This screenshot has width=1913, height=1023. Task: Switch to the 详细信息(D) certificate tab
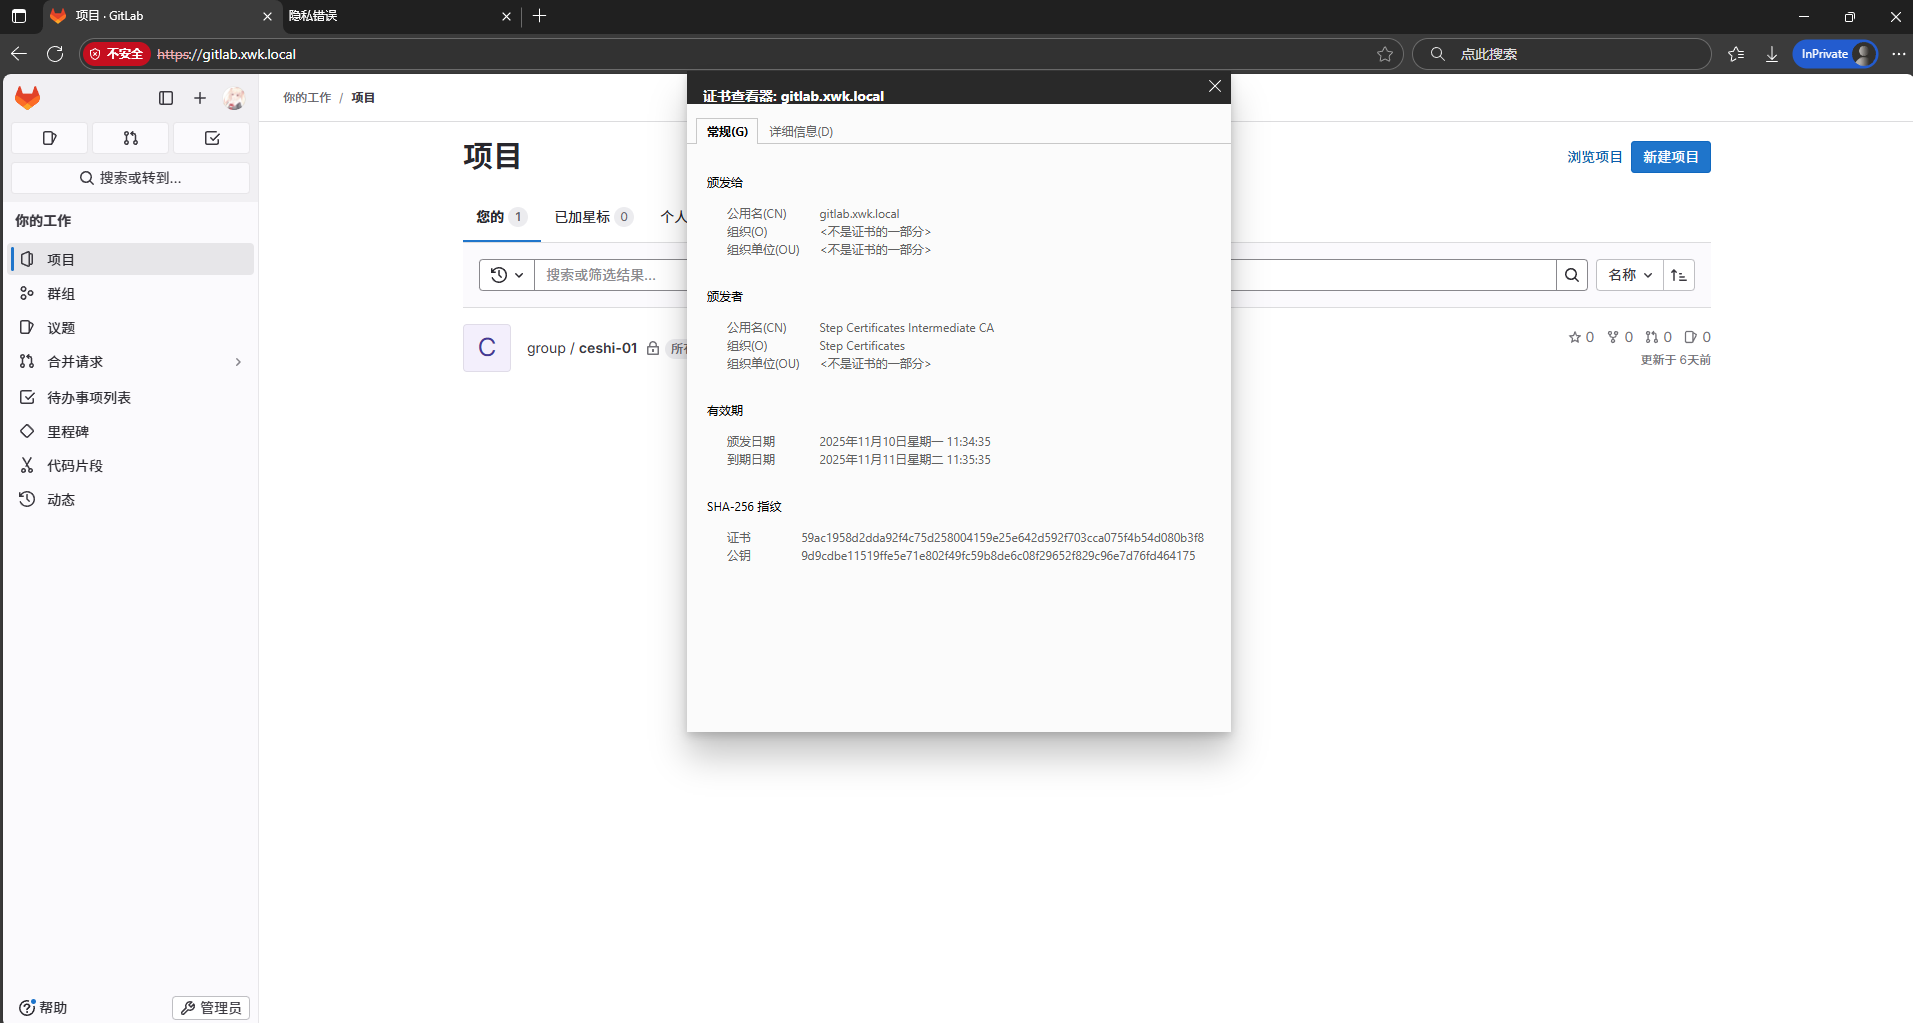click(x=801, y=131)
